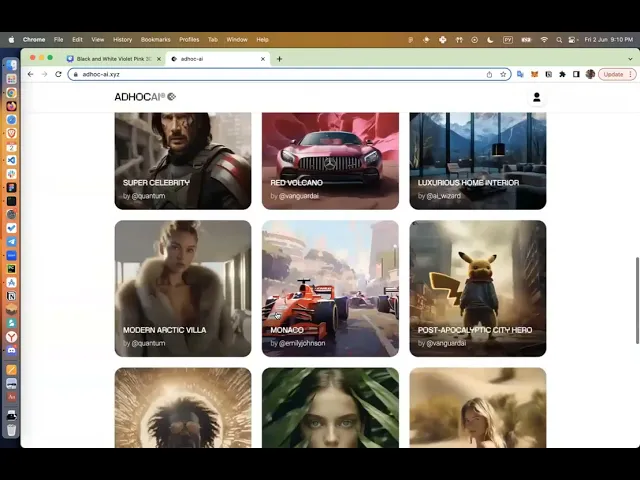Viewport: 640px width, 480px height.
Task: Toggle Do Not Disturb moon icon
Action: coord(490,40)
